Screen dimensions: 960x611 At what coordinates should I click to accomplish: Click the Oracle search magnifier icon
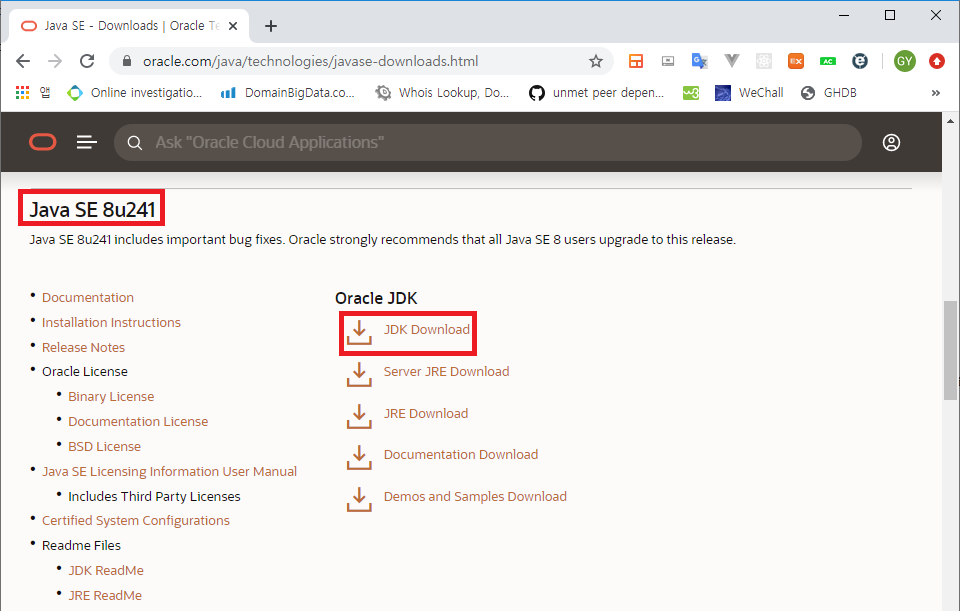[x=135, y=143]
